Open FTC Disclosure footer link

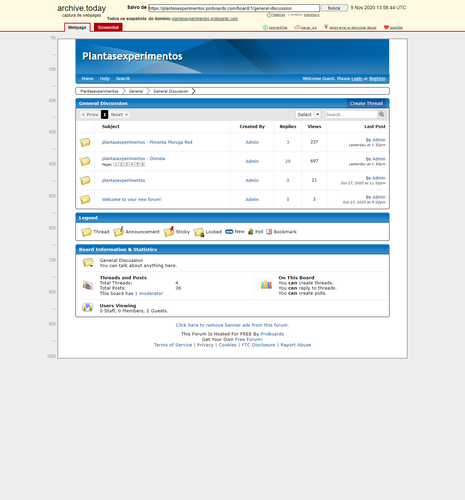pyautogui.click(x=258, y=345)
